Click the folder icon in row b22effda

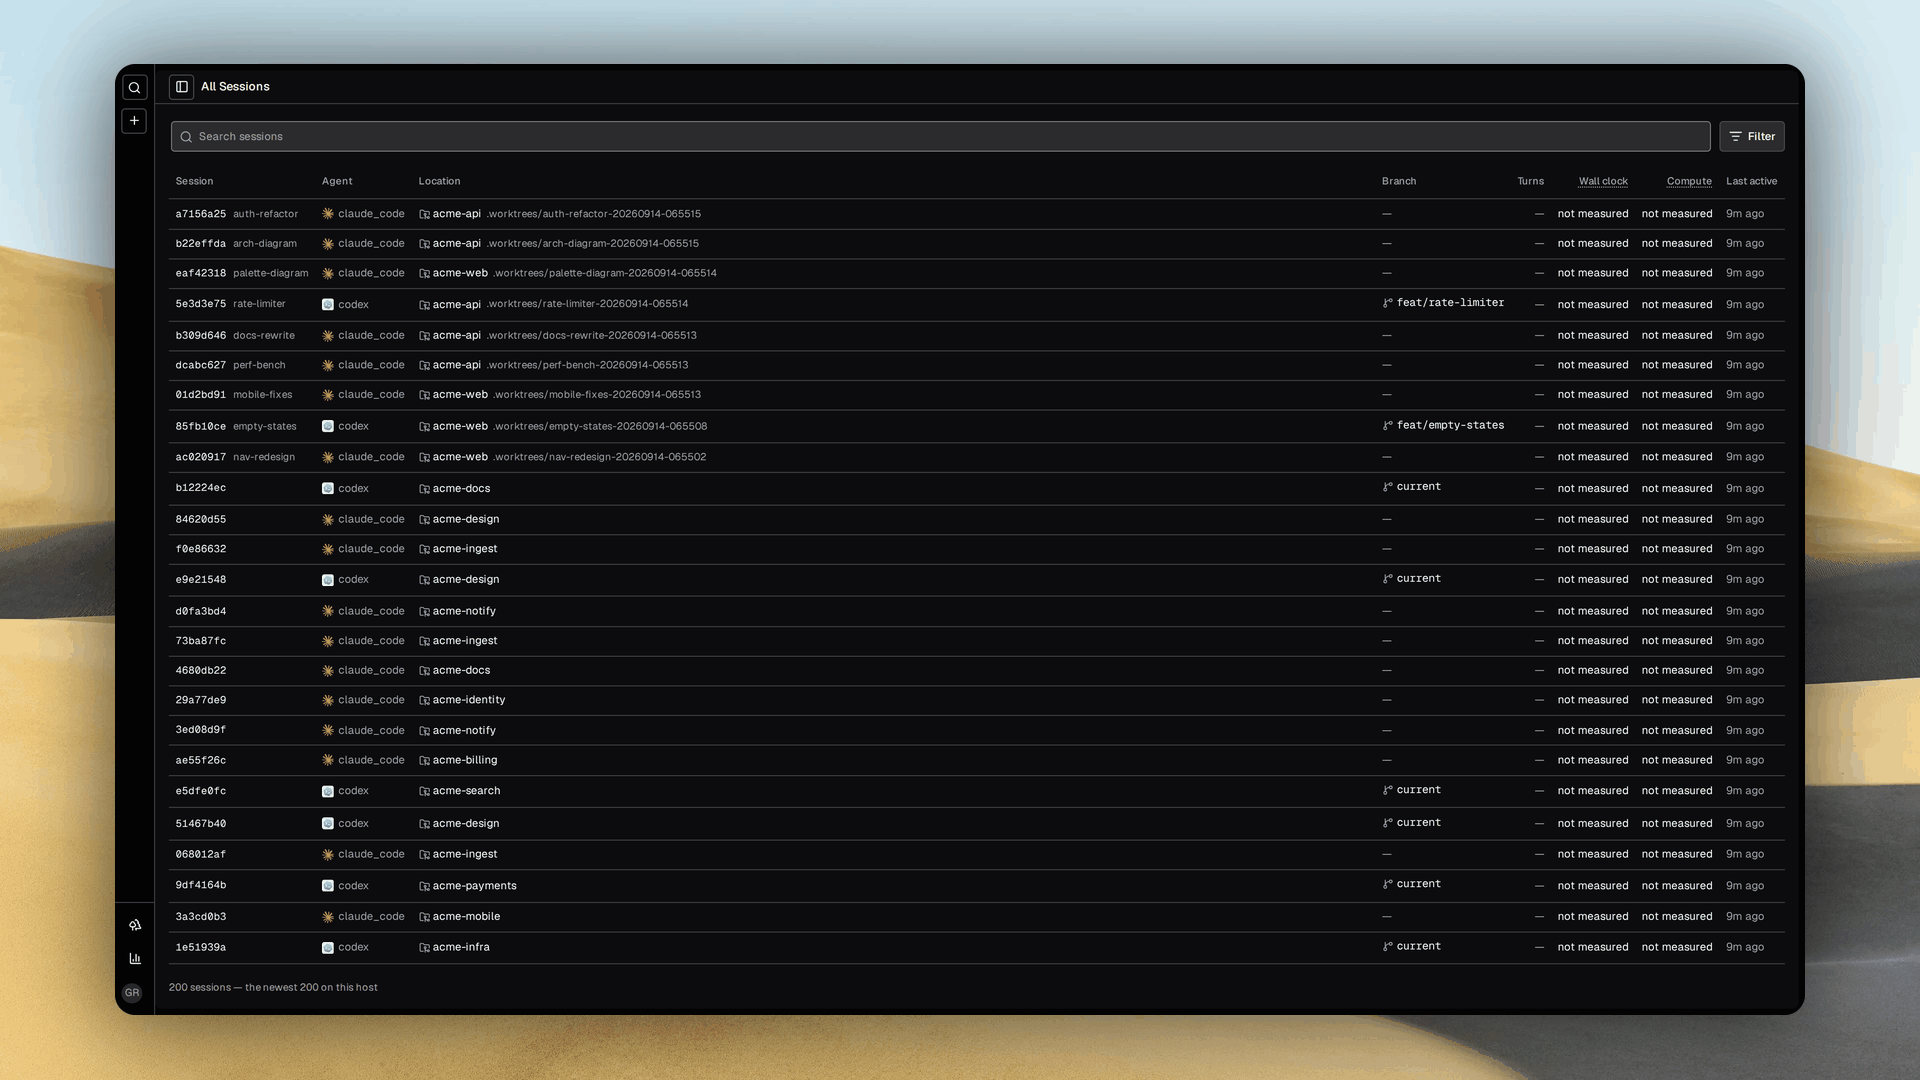click(x=424, y=244)
